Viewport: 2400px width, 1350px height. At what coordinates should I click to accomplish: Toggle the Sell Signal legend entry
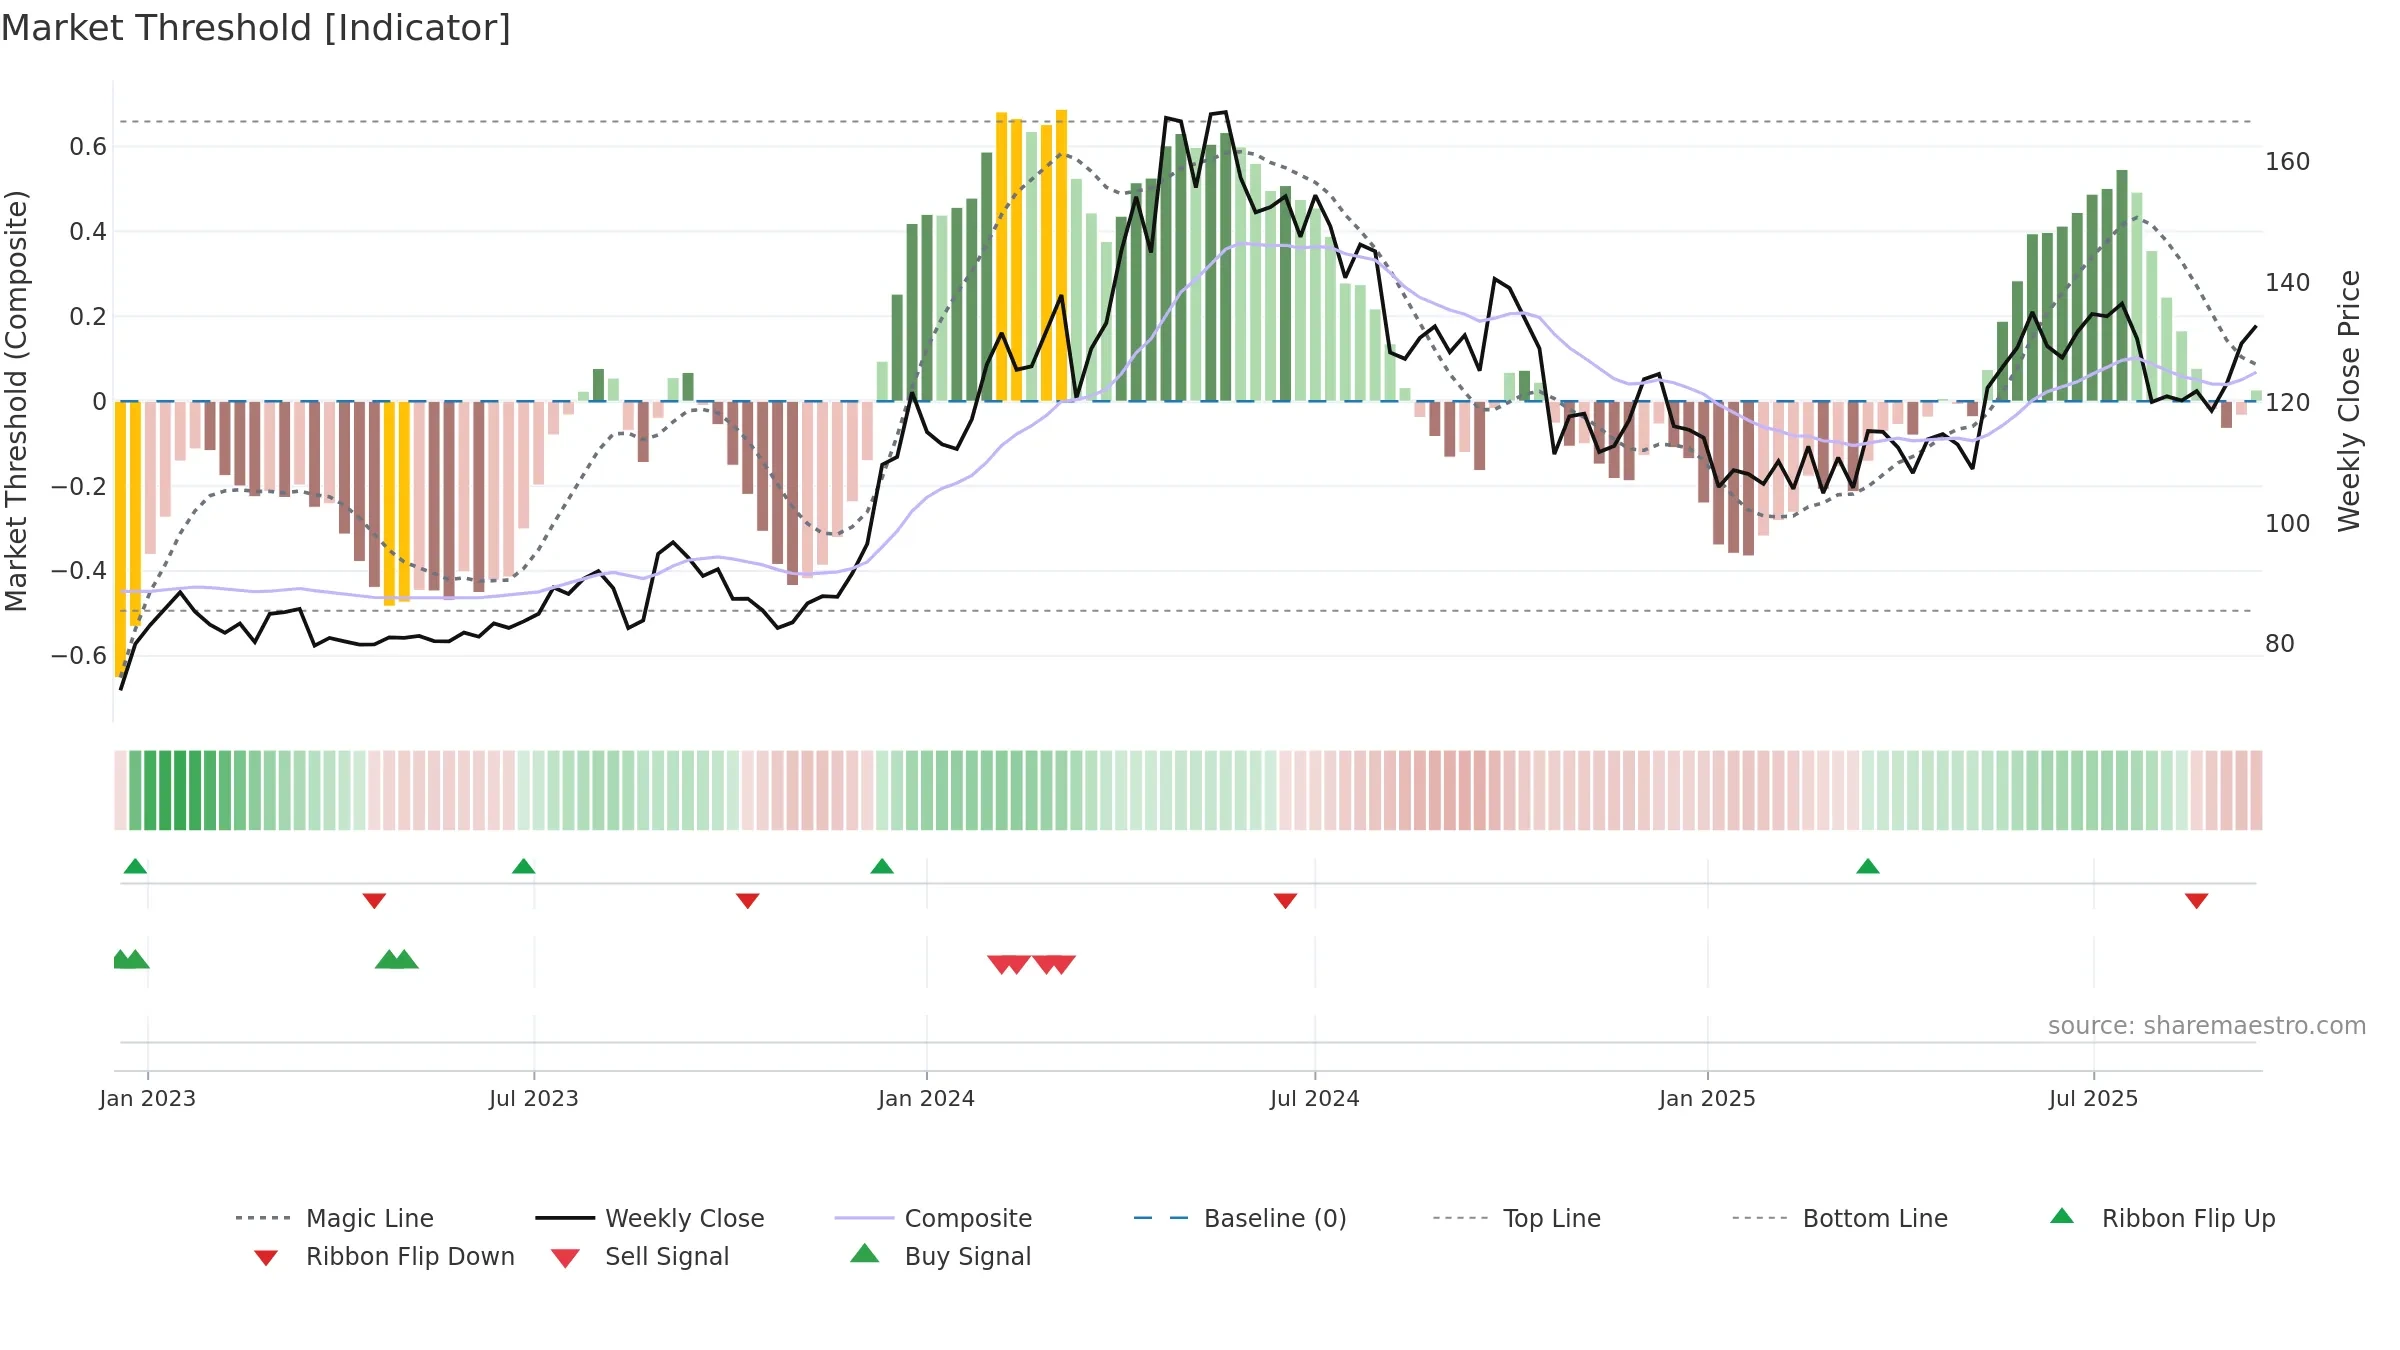640,1257
